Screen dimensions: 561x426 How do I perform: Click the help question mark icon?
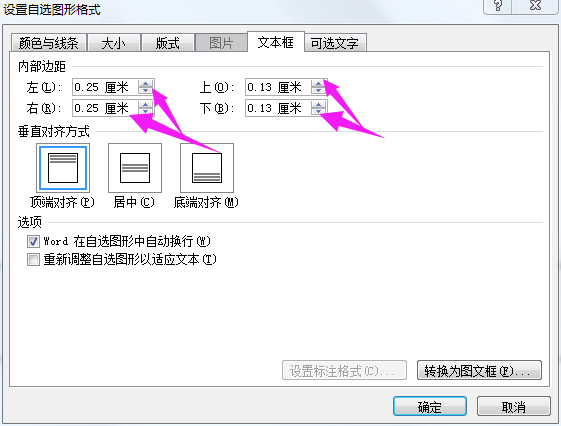[498, 5]
